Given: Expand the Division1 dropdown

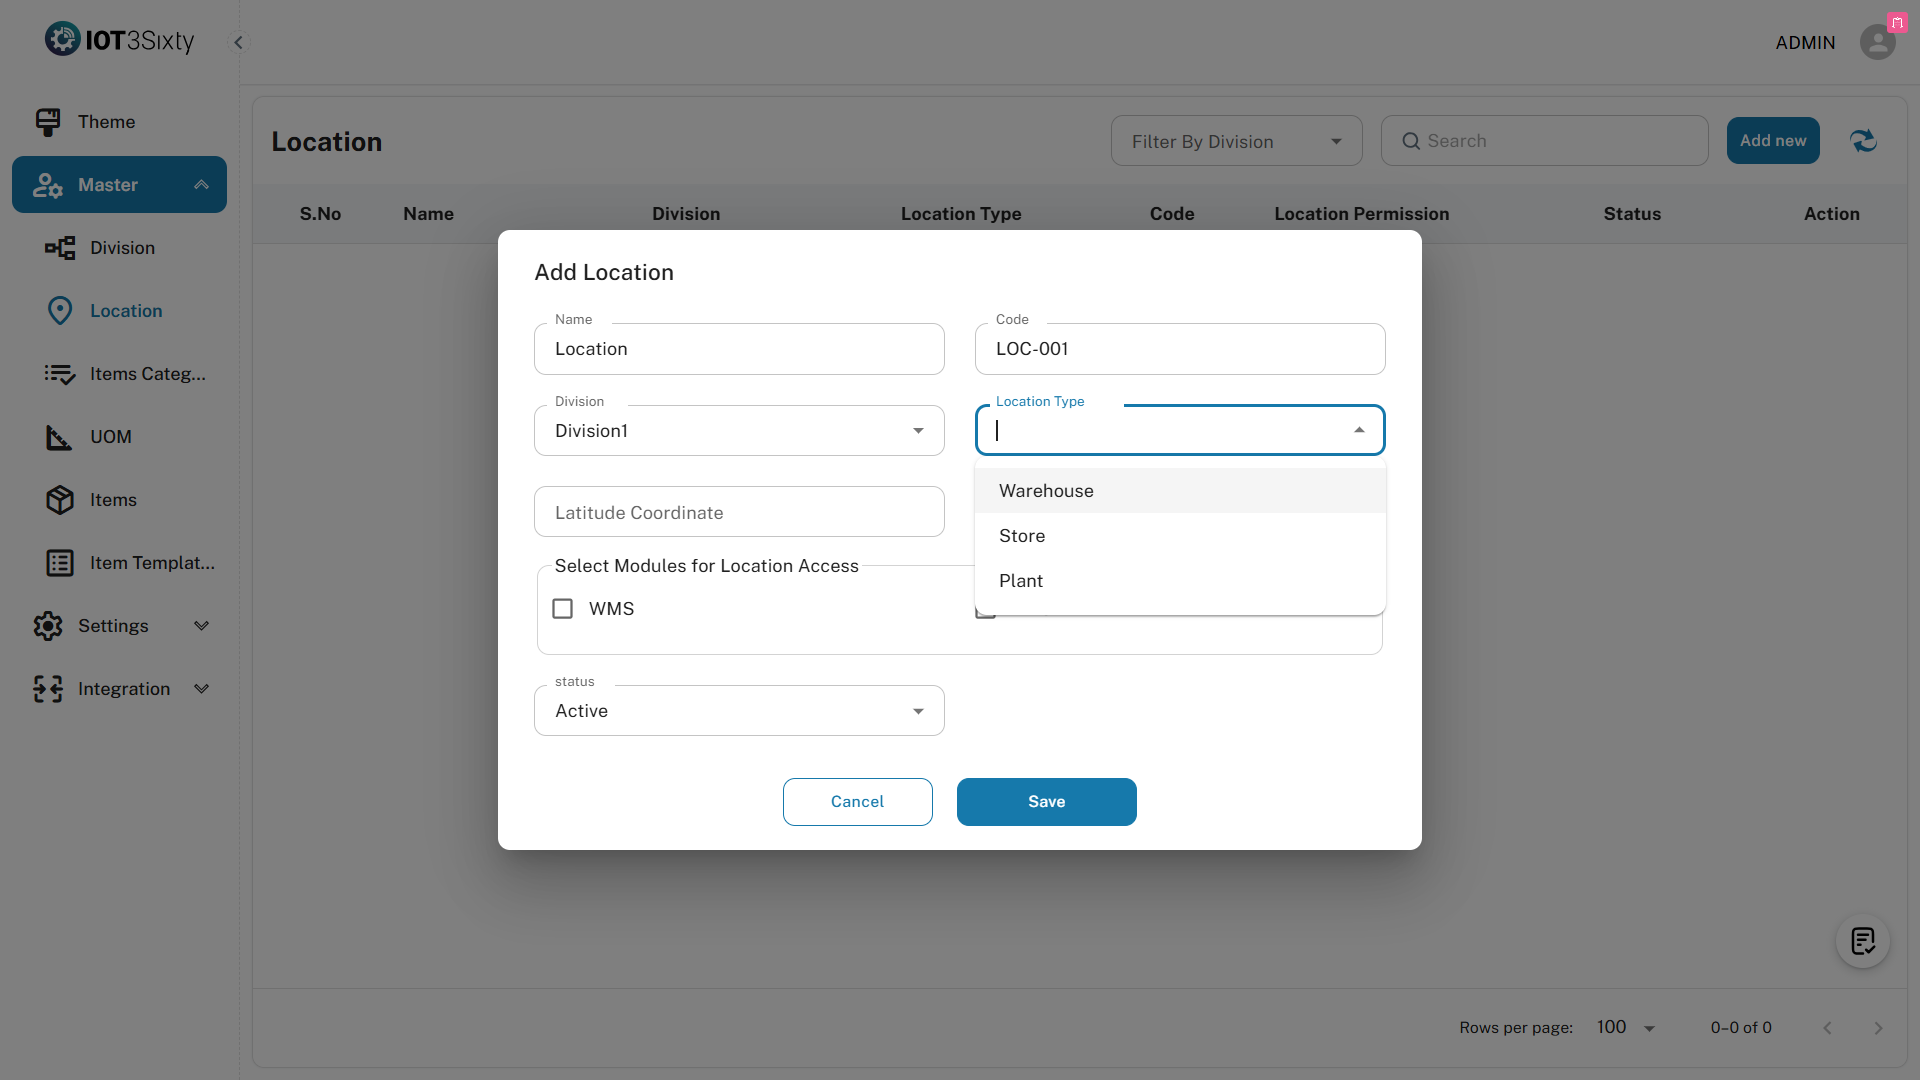Looking at the screenshot, I should 738,431.
